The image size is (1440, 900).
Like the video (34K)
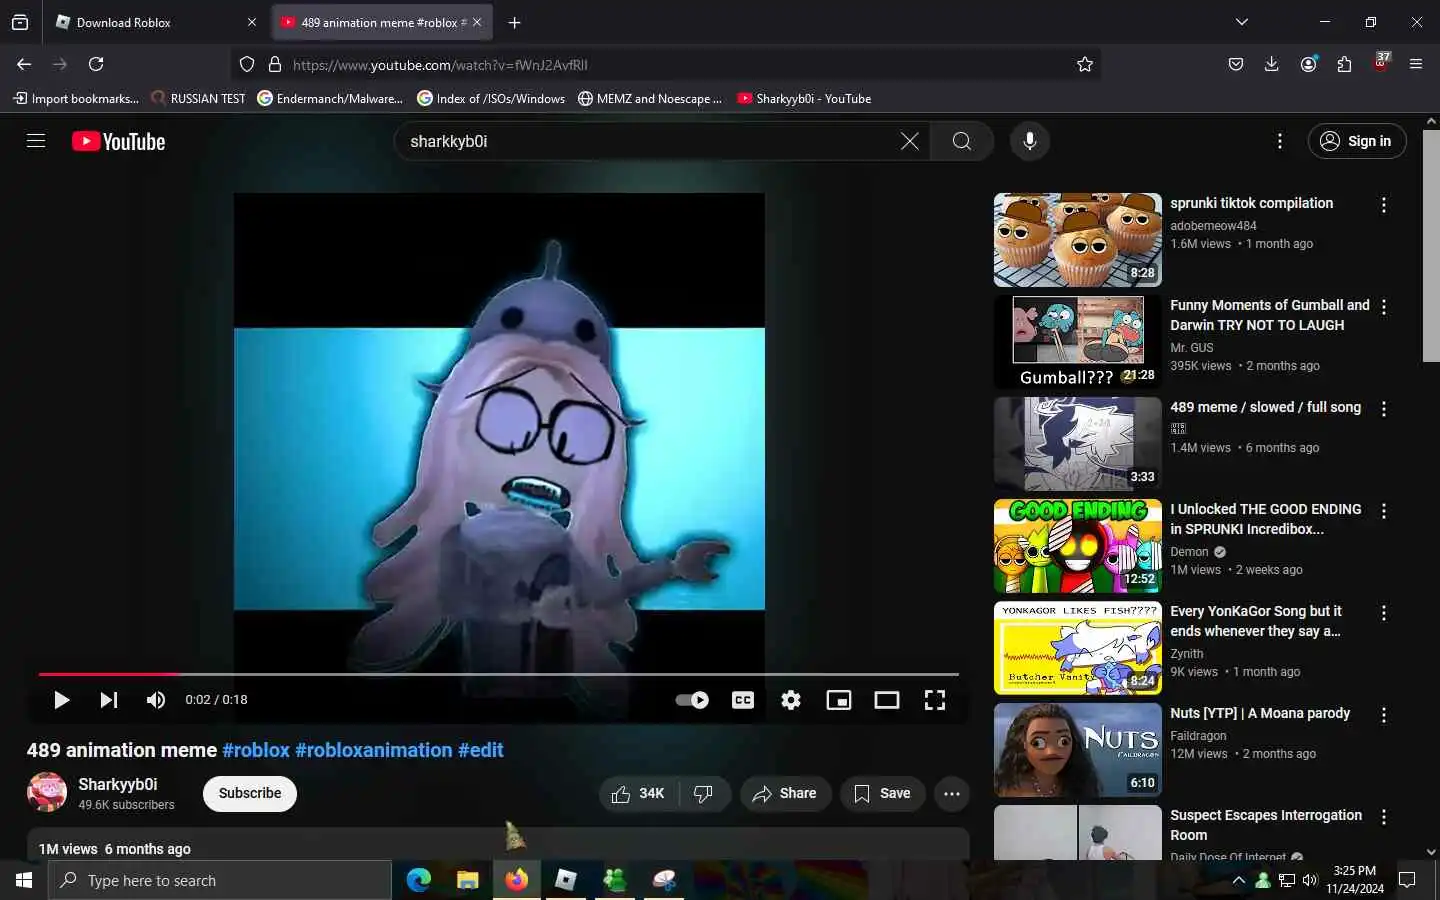pyautogui.click(x=638, y=793)
